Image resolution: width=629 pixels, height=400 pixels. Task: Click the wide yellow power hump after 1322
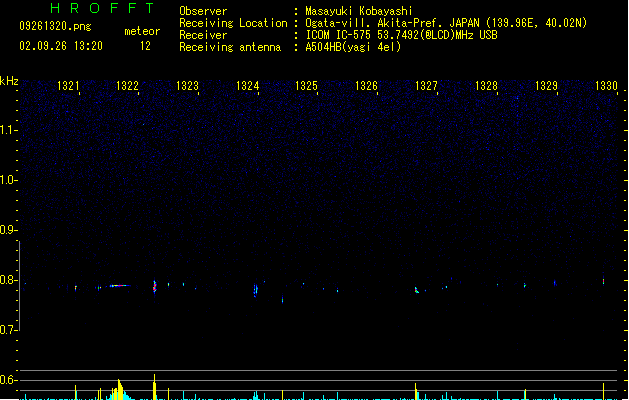[x=120, y=390]
